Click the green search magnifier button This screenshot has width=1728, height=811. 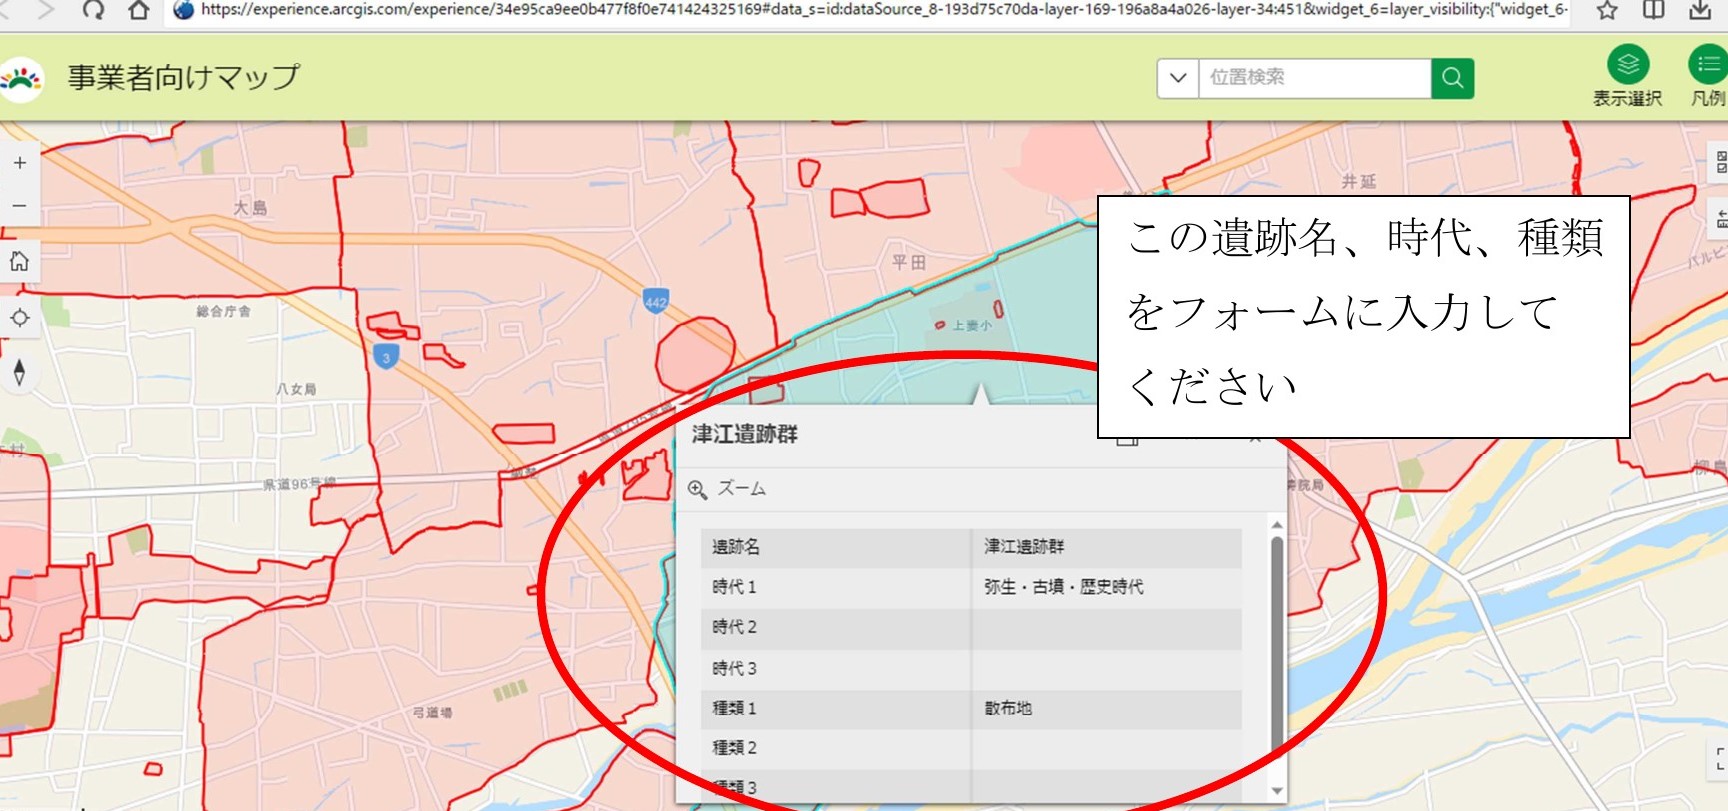[x=1453, y=78]
